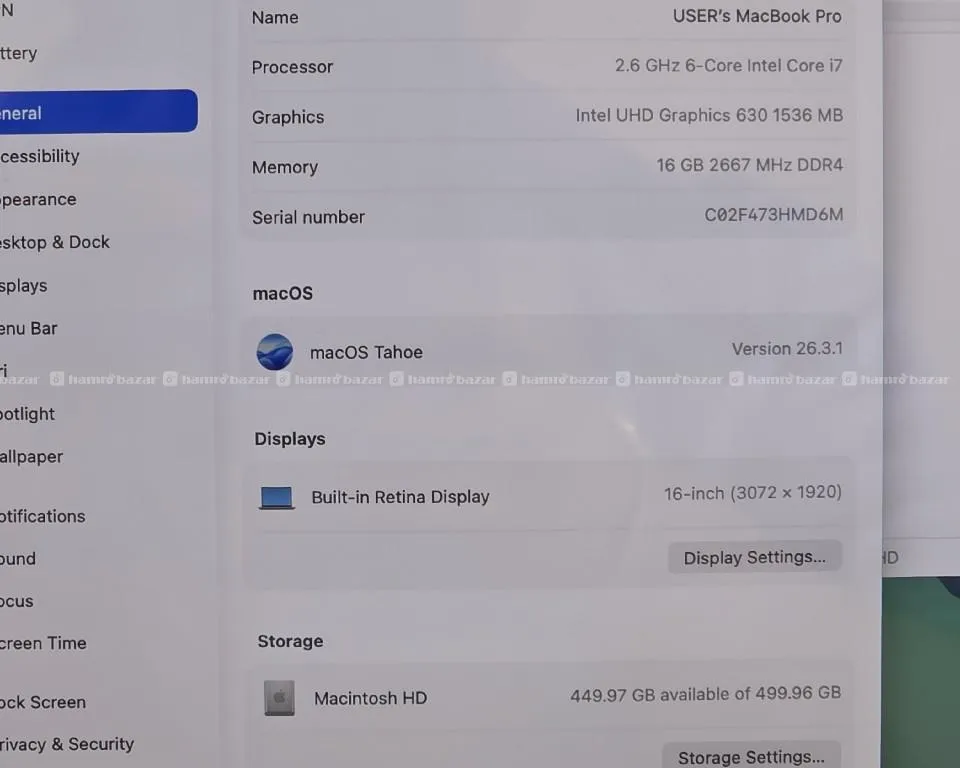960x768 pixels.
Task: Go to Desktop & Dock settings
Action: tap(54, 243)
